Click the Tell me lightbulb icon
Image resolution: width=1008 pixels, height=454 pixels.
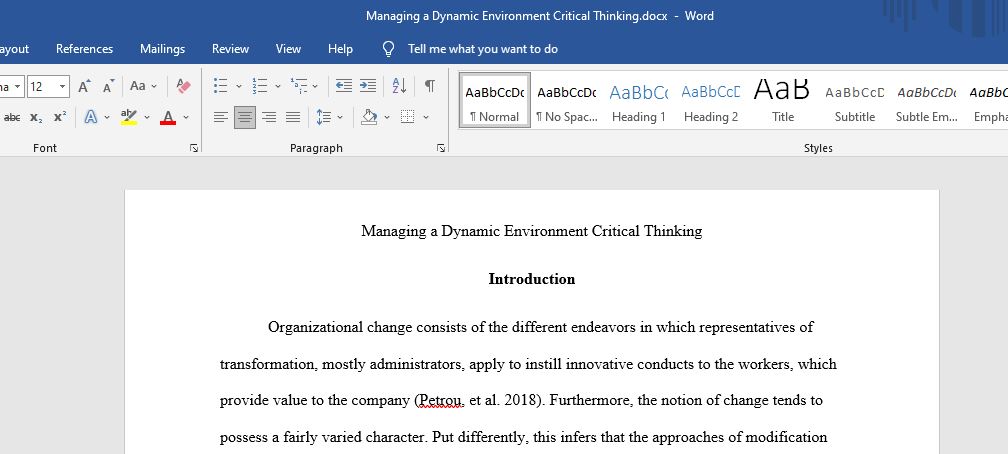point(388,49)
